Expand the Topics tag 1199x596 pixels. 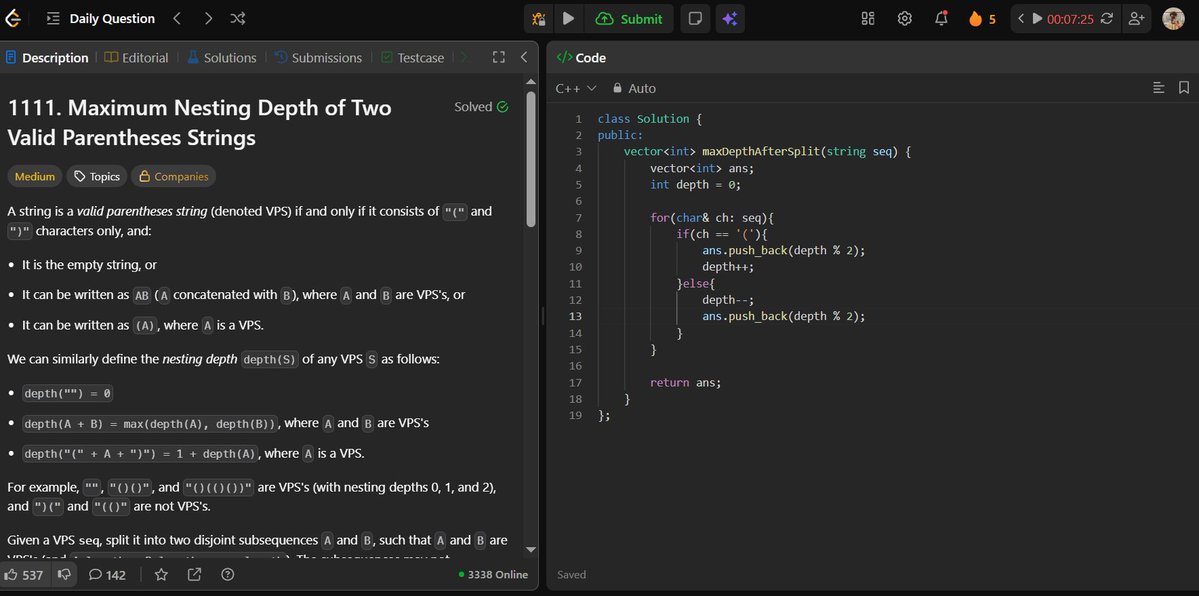97,177
